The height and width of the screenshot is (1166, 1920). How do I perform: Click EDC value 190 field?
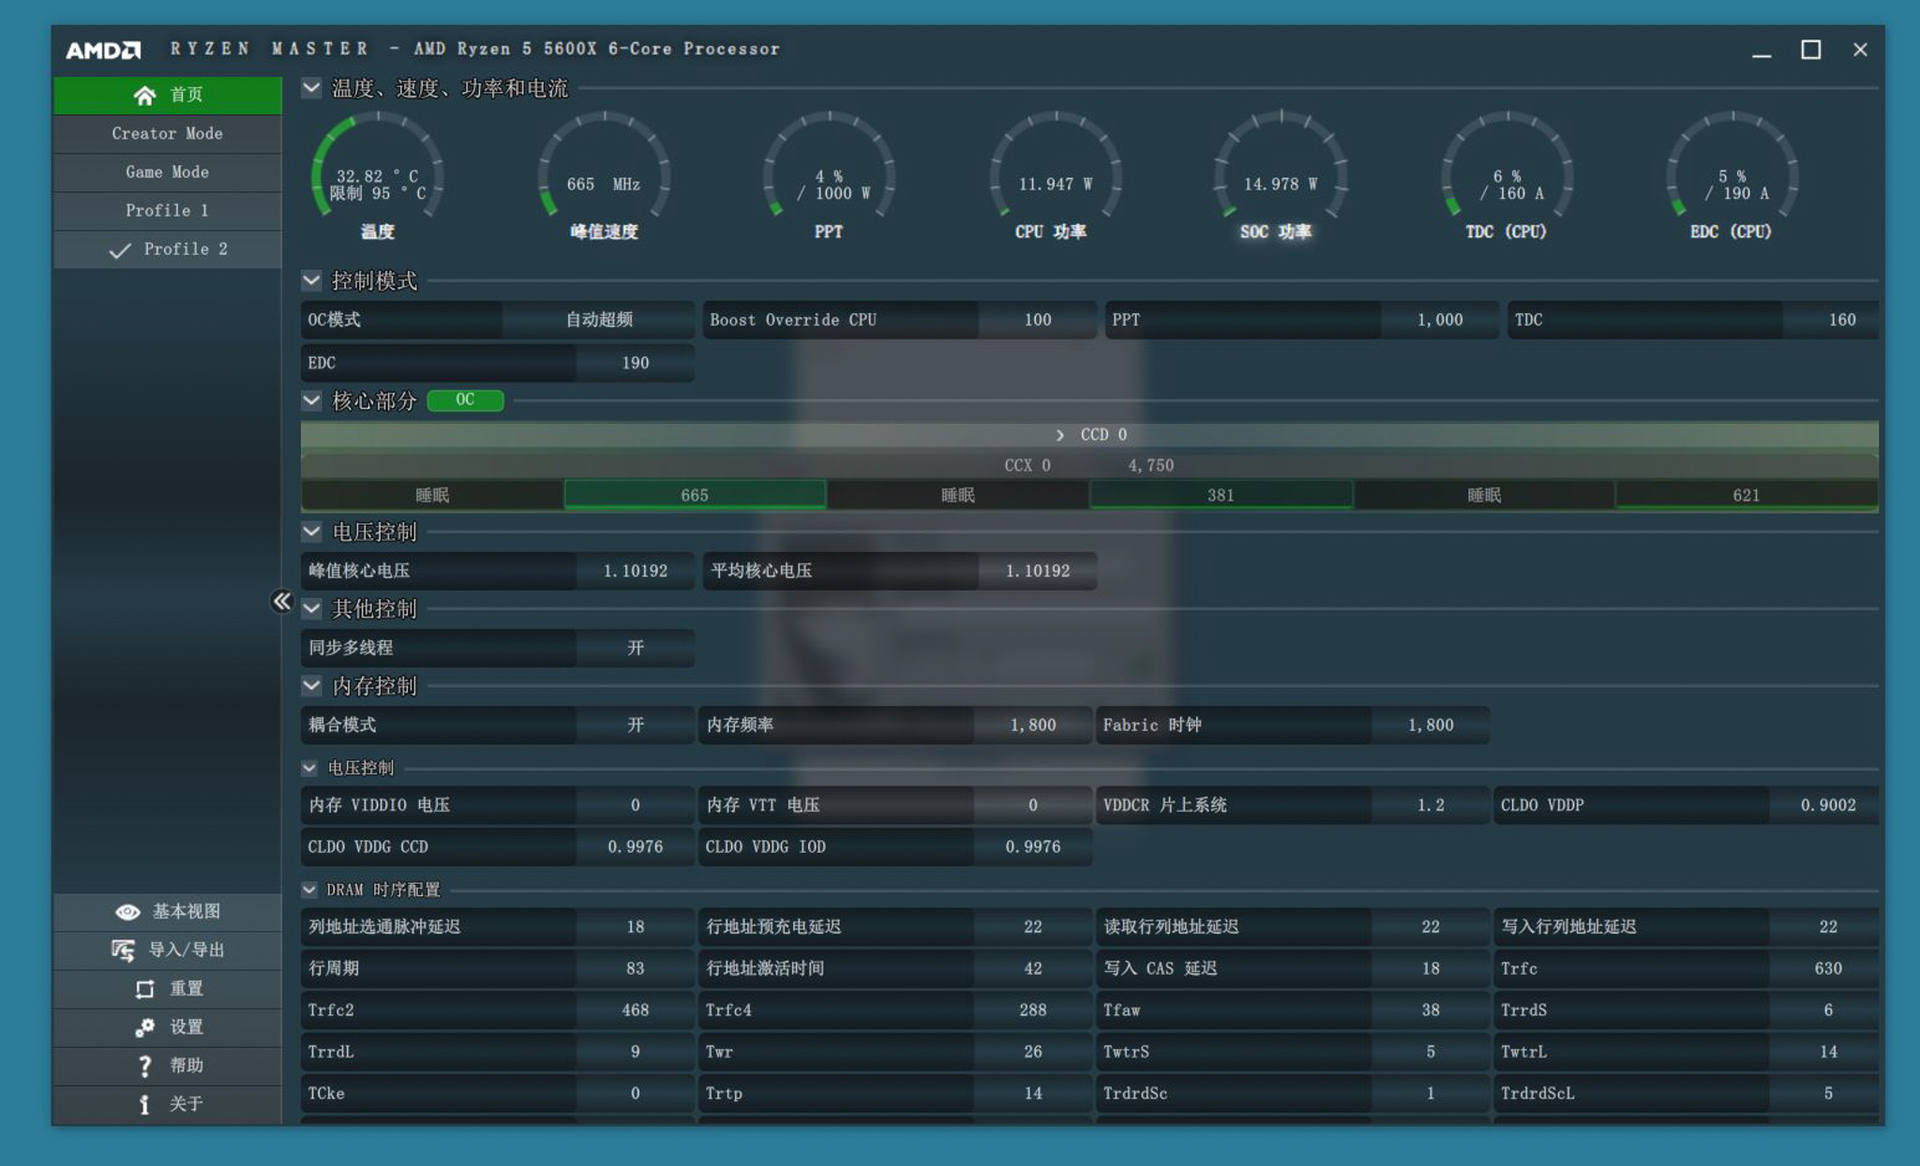[635, 363]
